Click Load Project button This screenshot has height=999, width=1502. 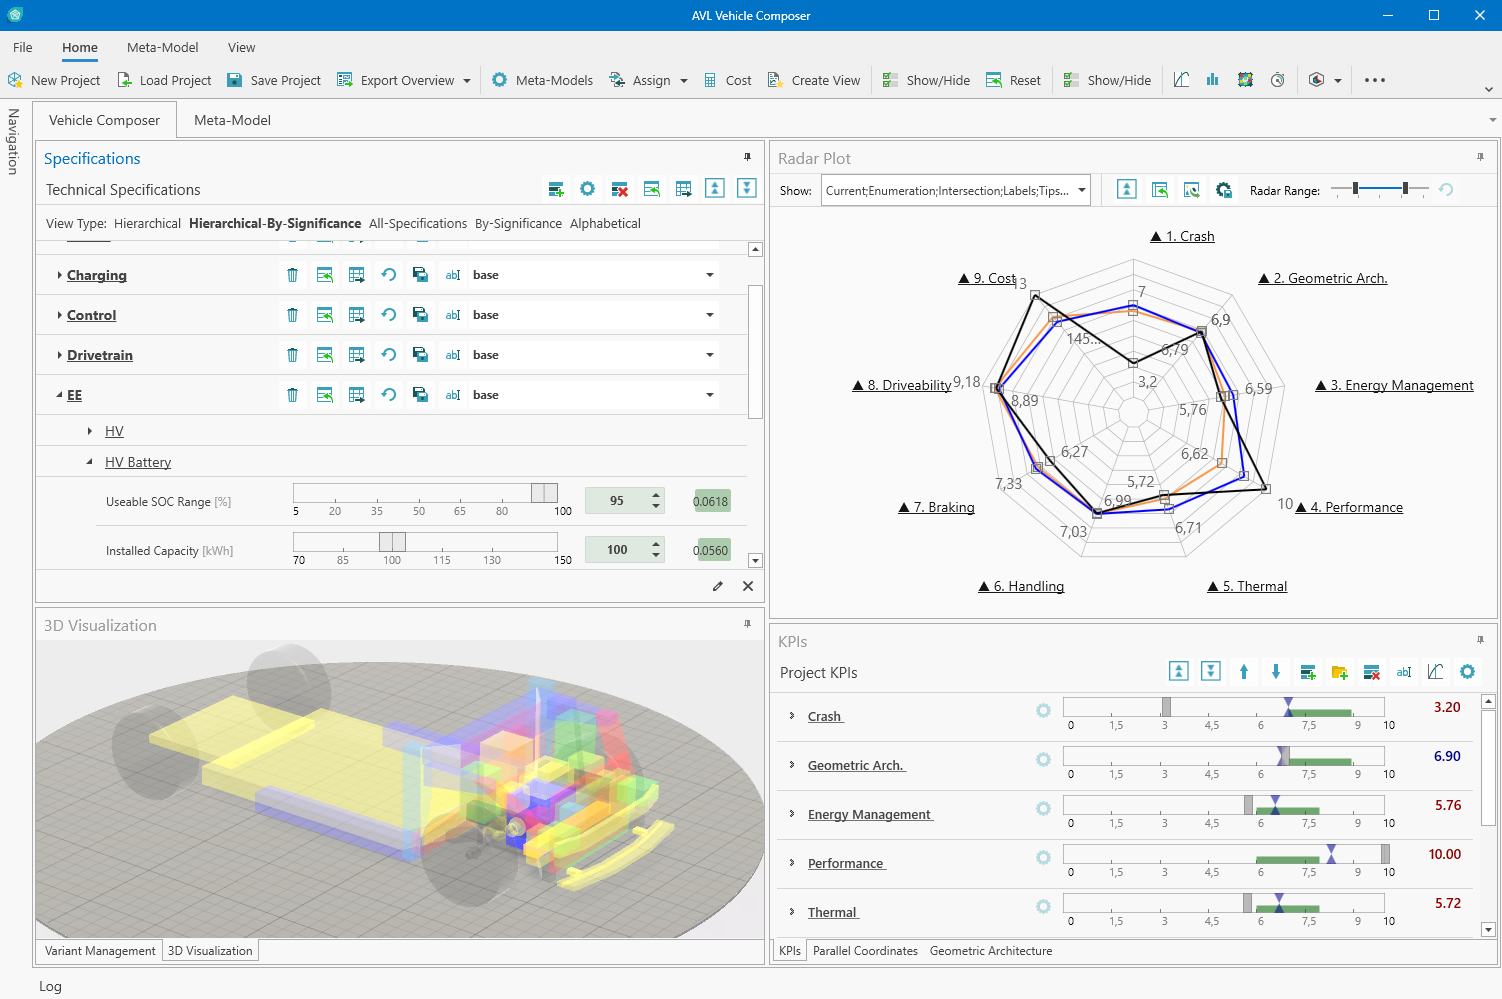[x=164, y=80]
